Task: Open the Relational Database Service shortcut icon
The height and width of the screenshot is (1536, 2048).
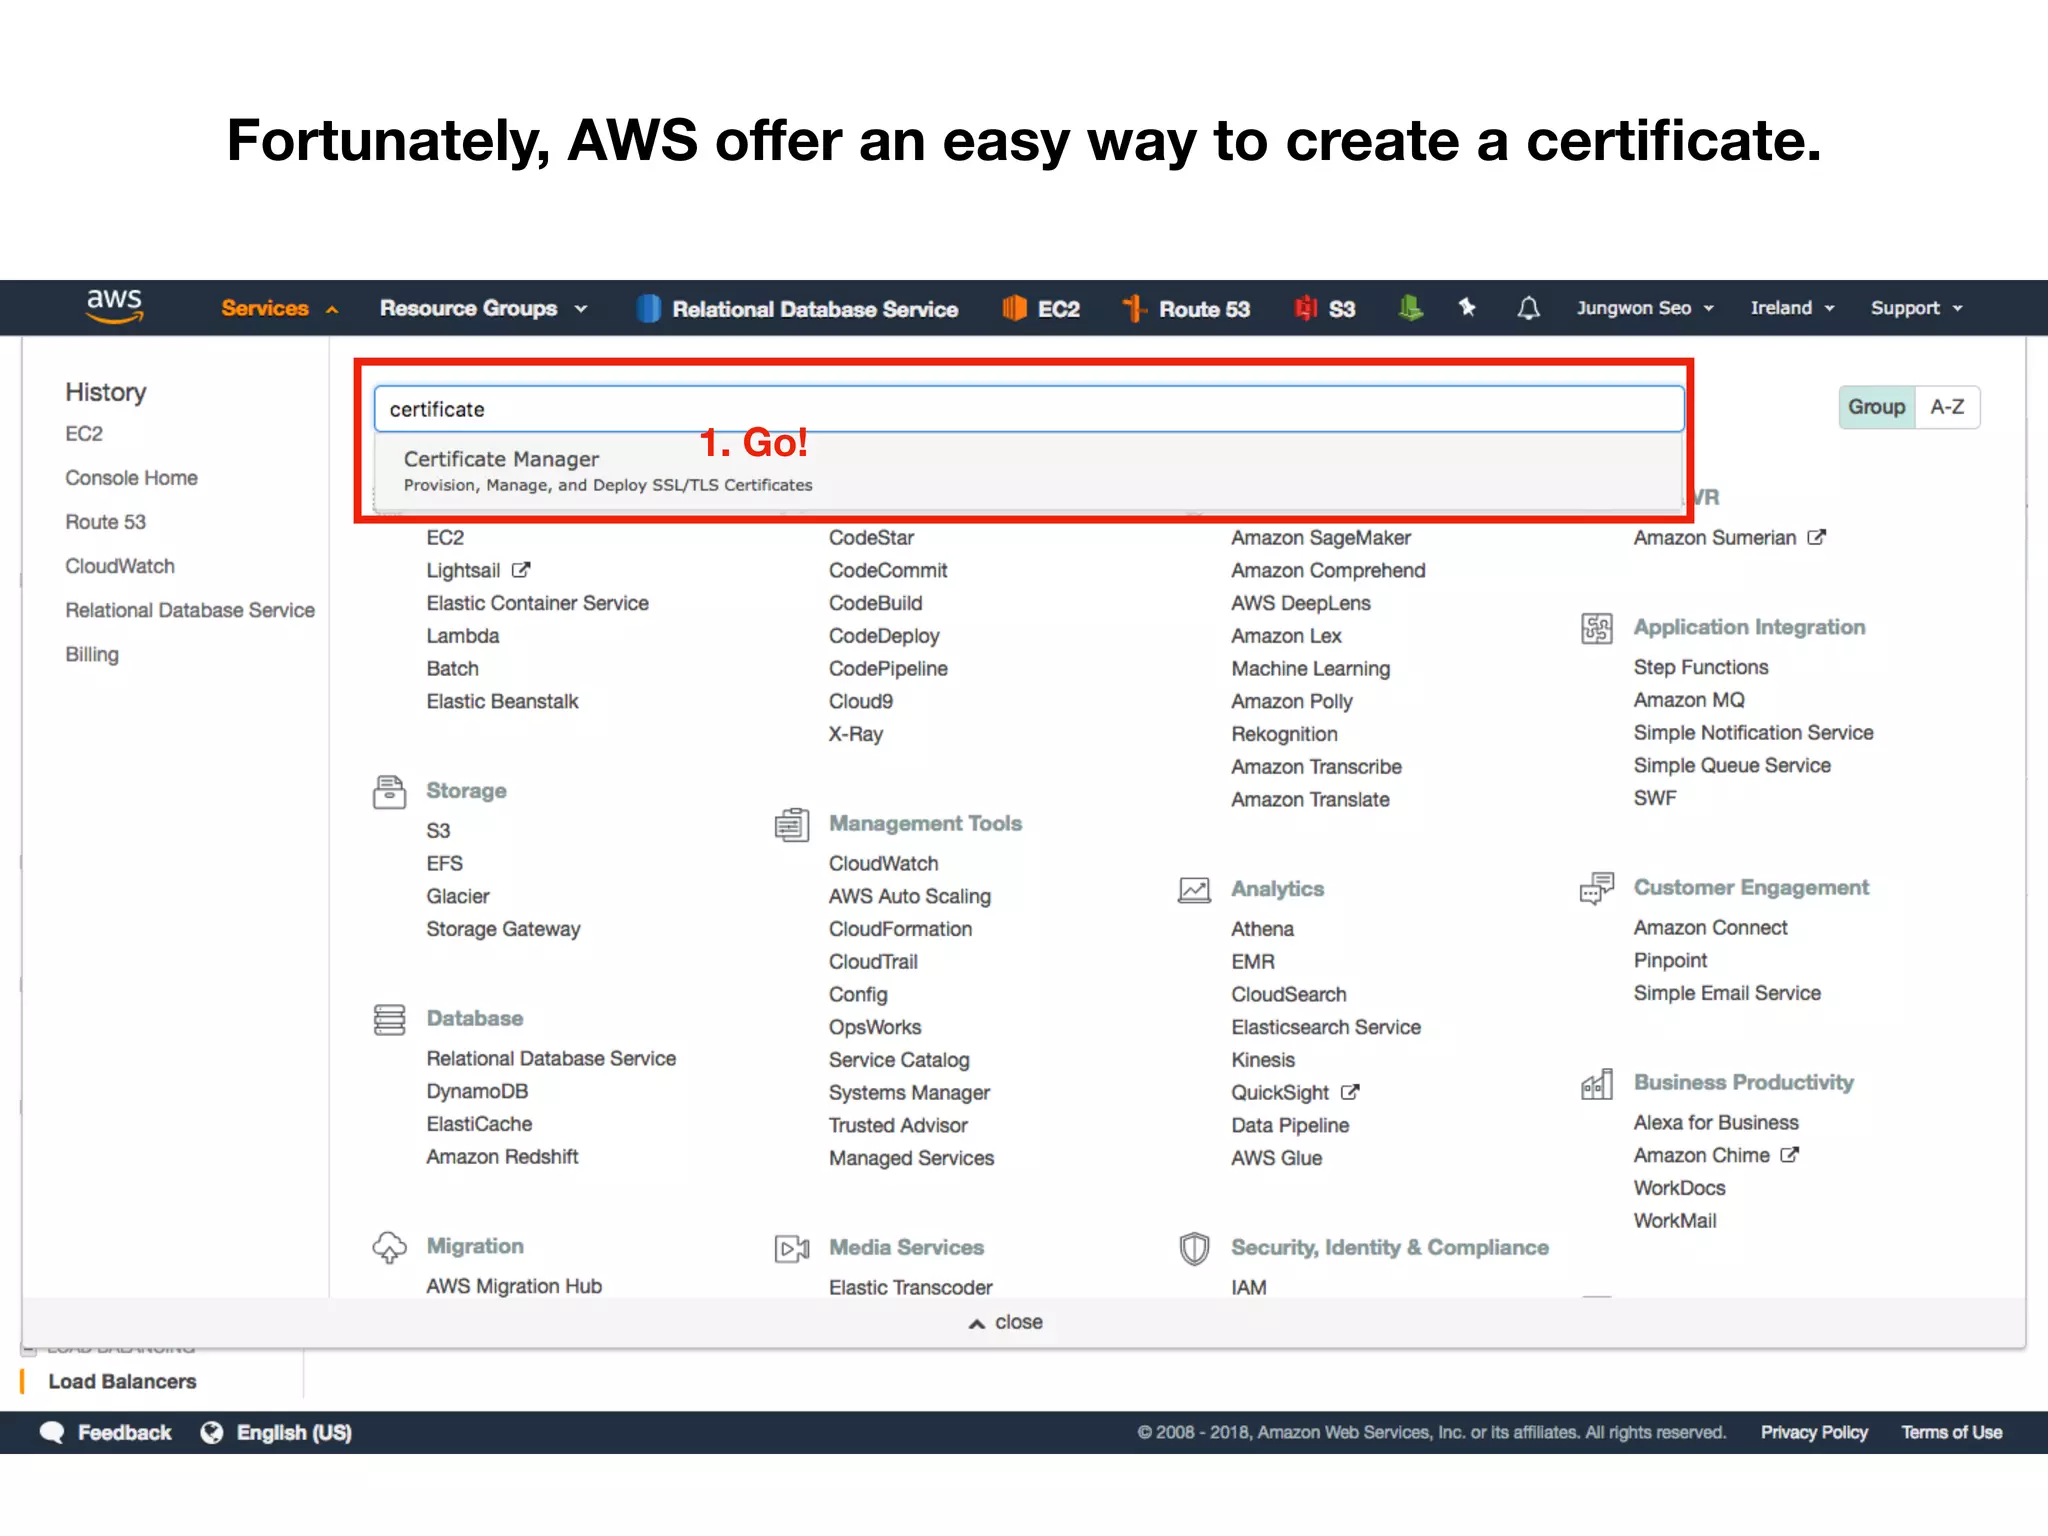Action: 648,309
